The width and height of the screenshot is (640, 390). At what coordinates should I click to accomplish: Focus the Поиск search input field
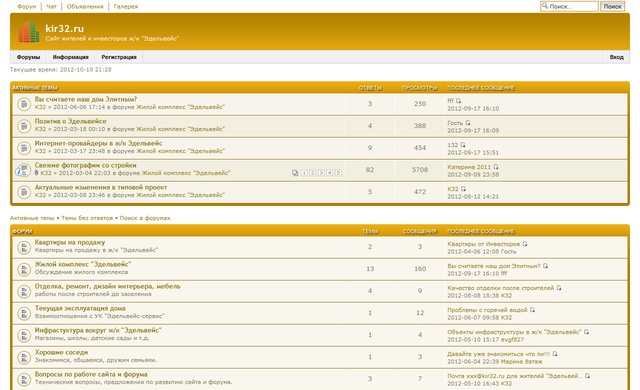[569, 6]
